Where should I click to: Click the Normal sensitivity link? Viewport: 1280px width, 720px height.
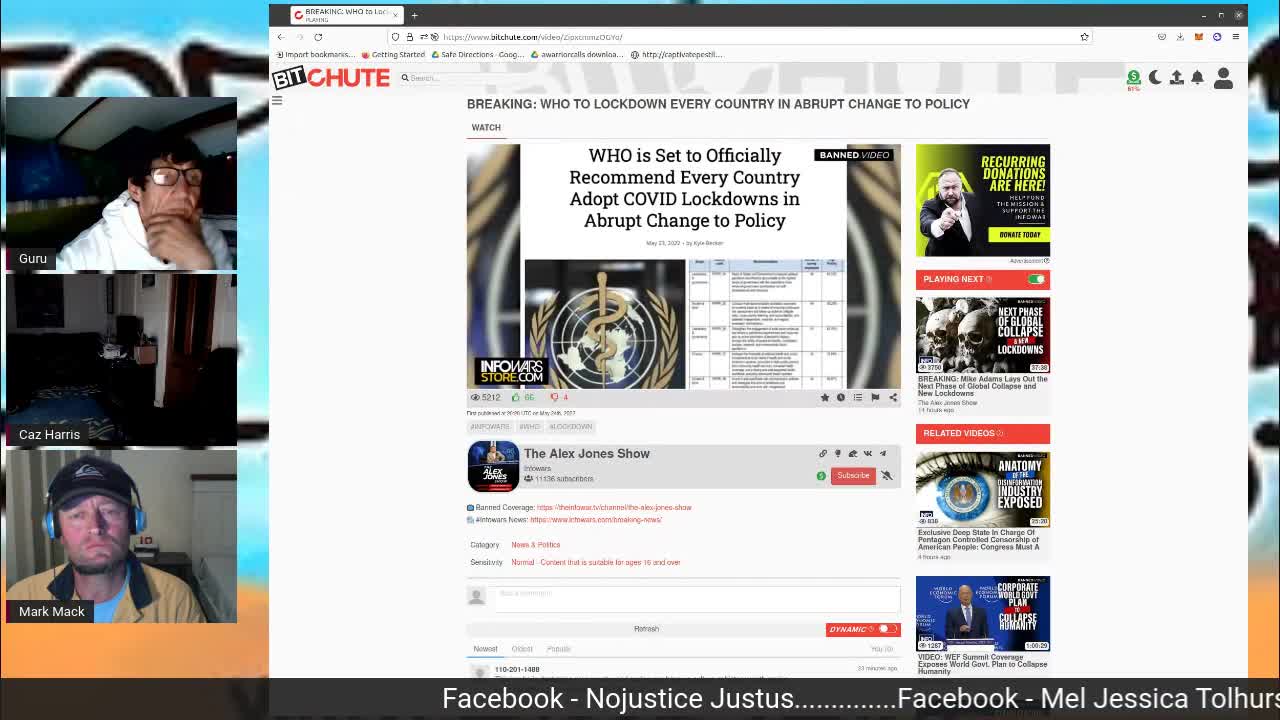point(595,563)
